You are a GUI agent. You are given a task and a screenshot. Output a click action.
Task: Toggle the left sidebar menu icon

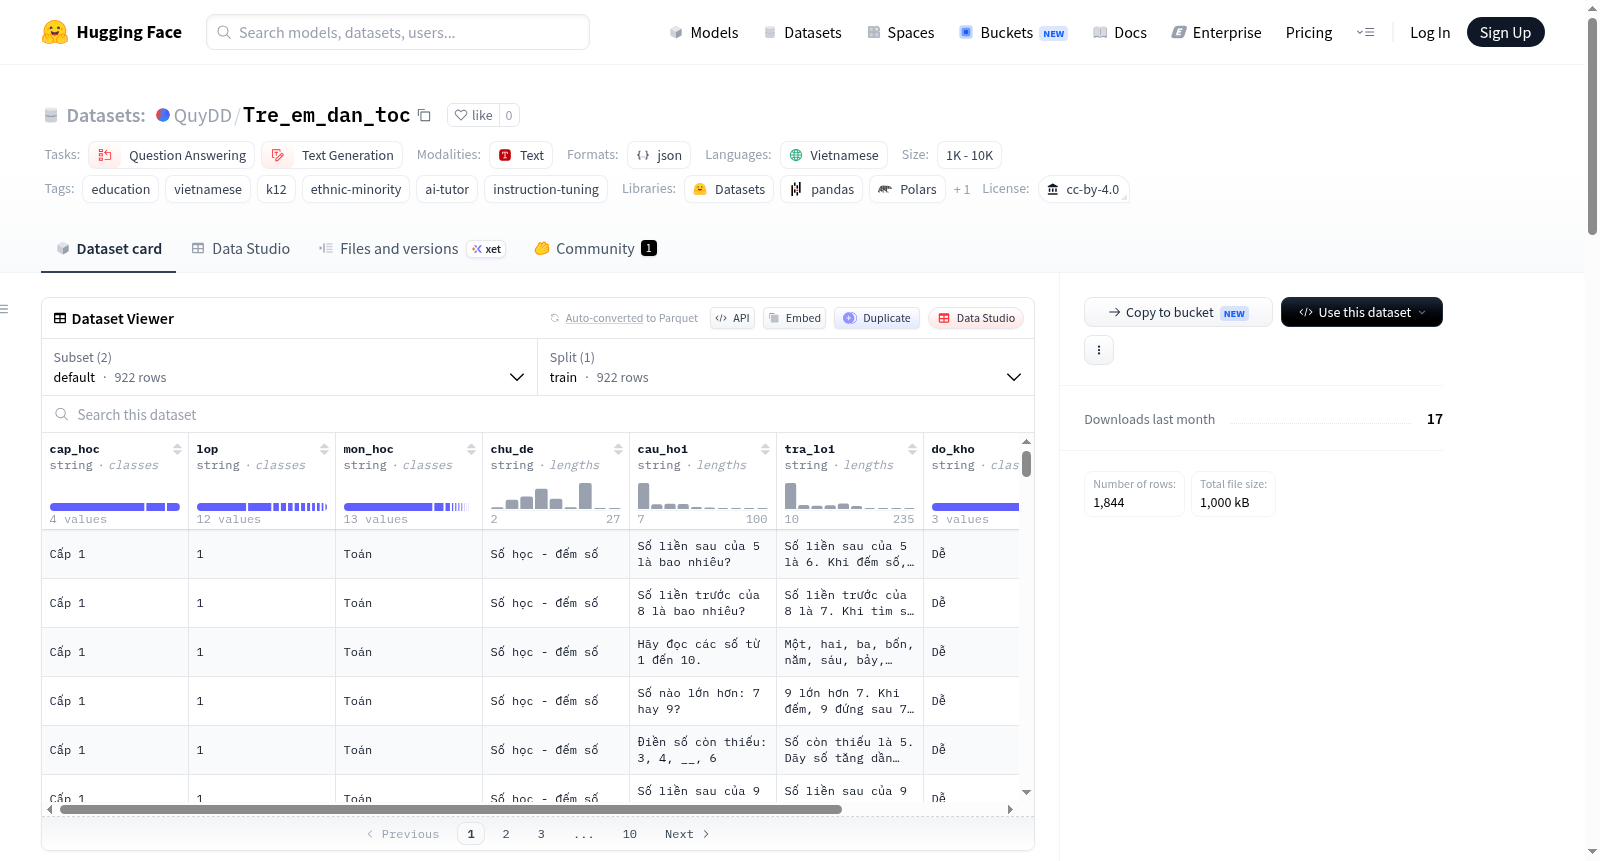pyautogui.click(x=4, y=309)
